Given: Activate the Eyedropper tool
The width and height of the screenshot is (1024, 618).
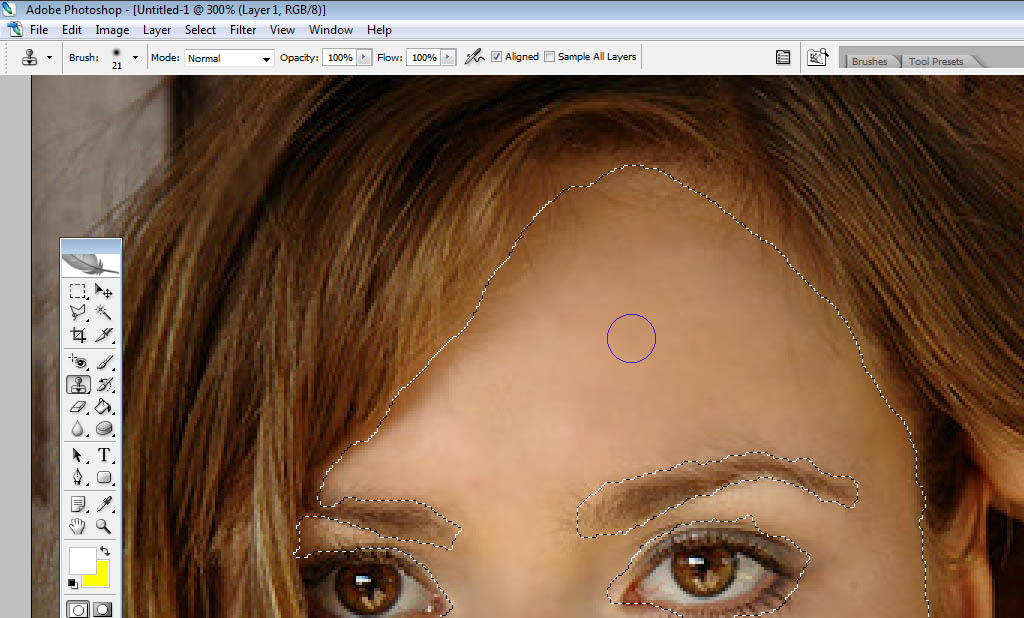Looking at the screenshot, I should pos(104,504).
